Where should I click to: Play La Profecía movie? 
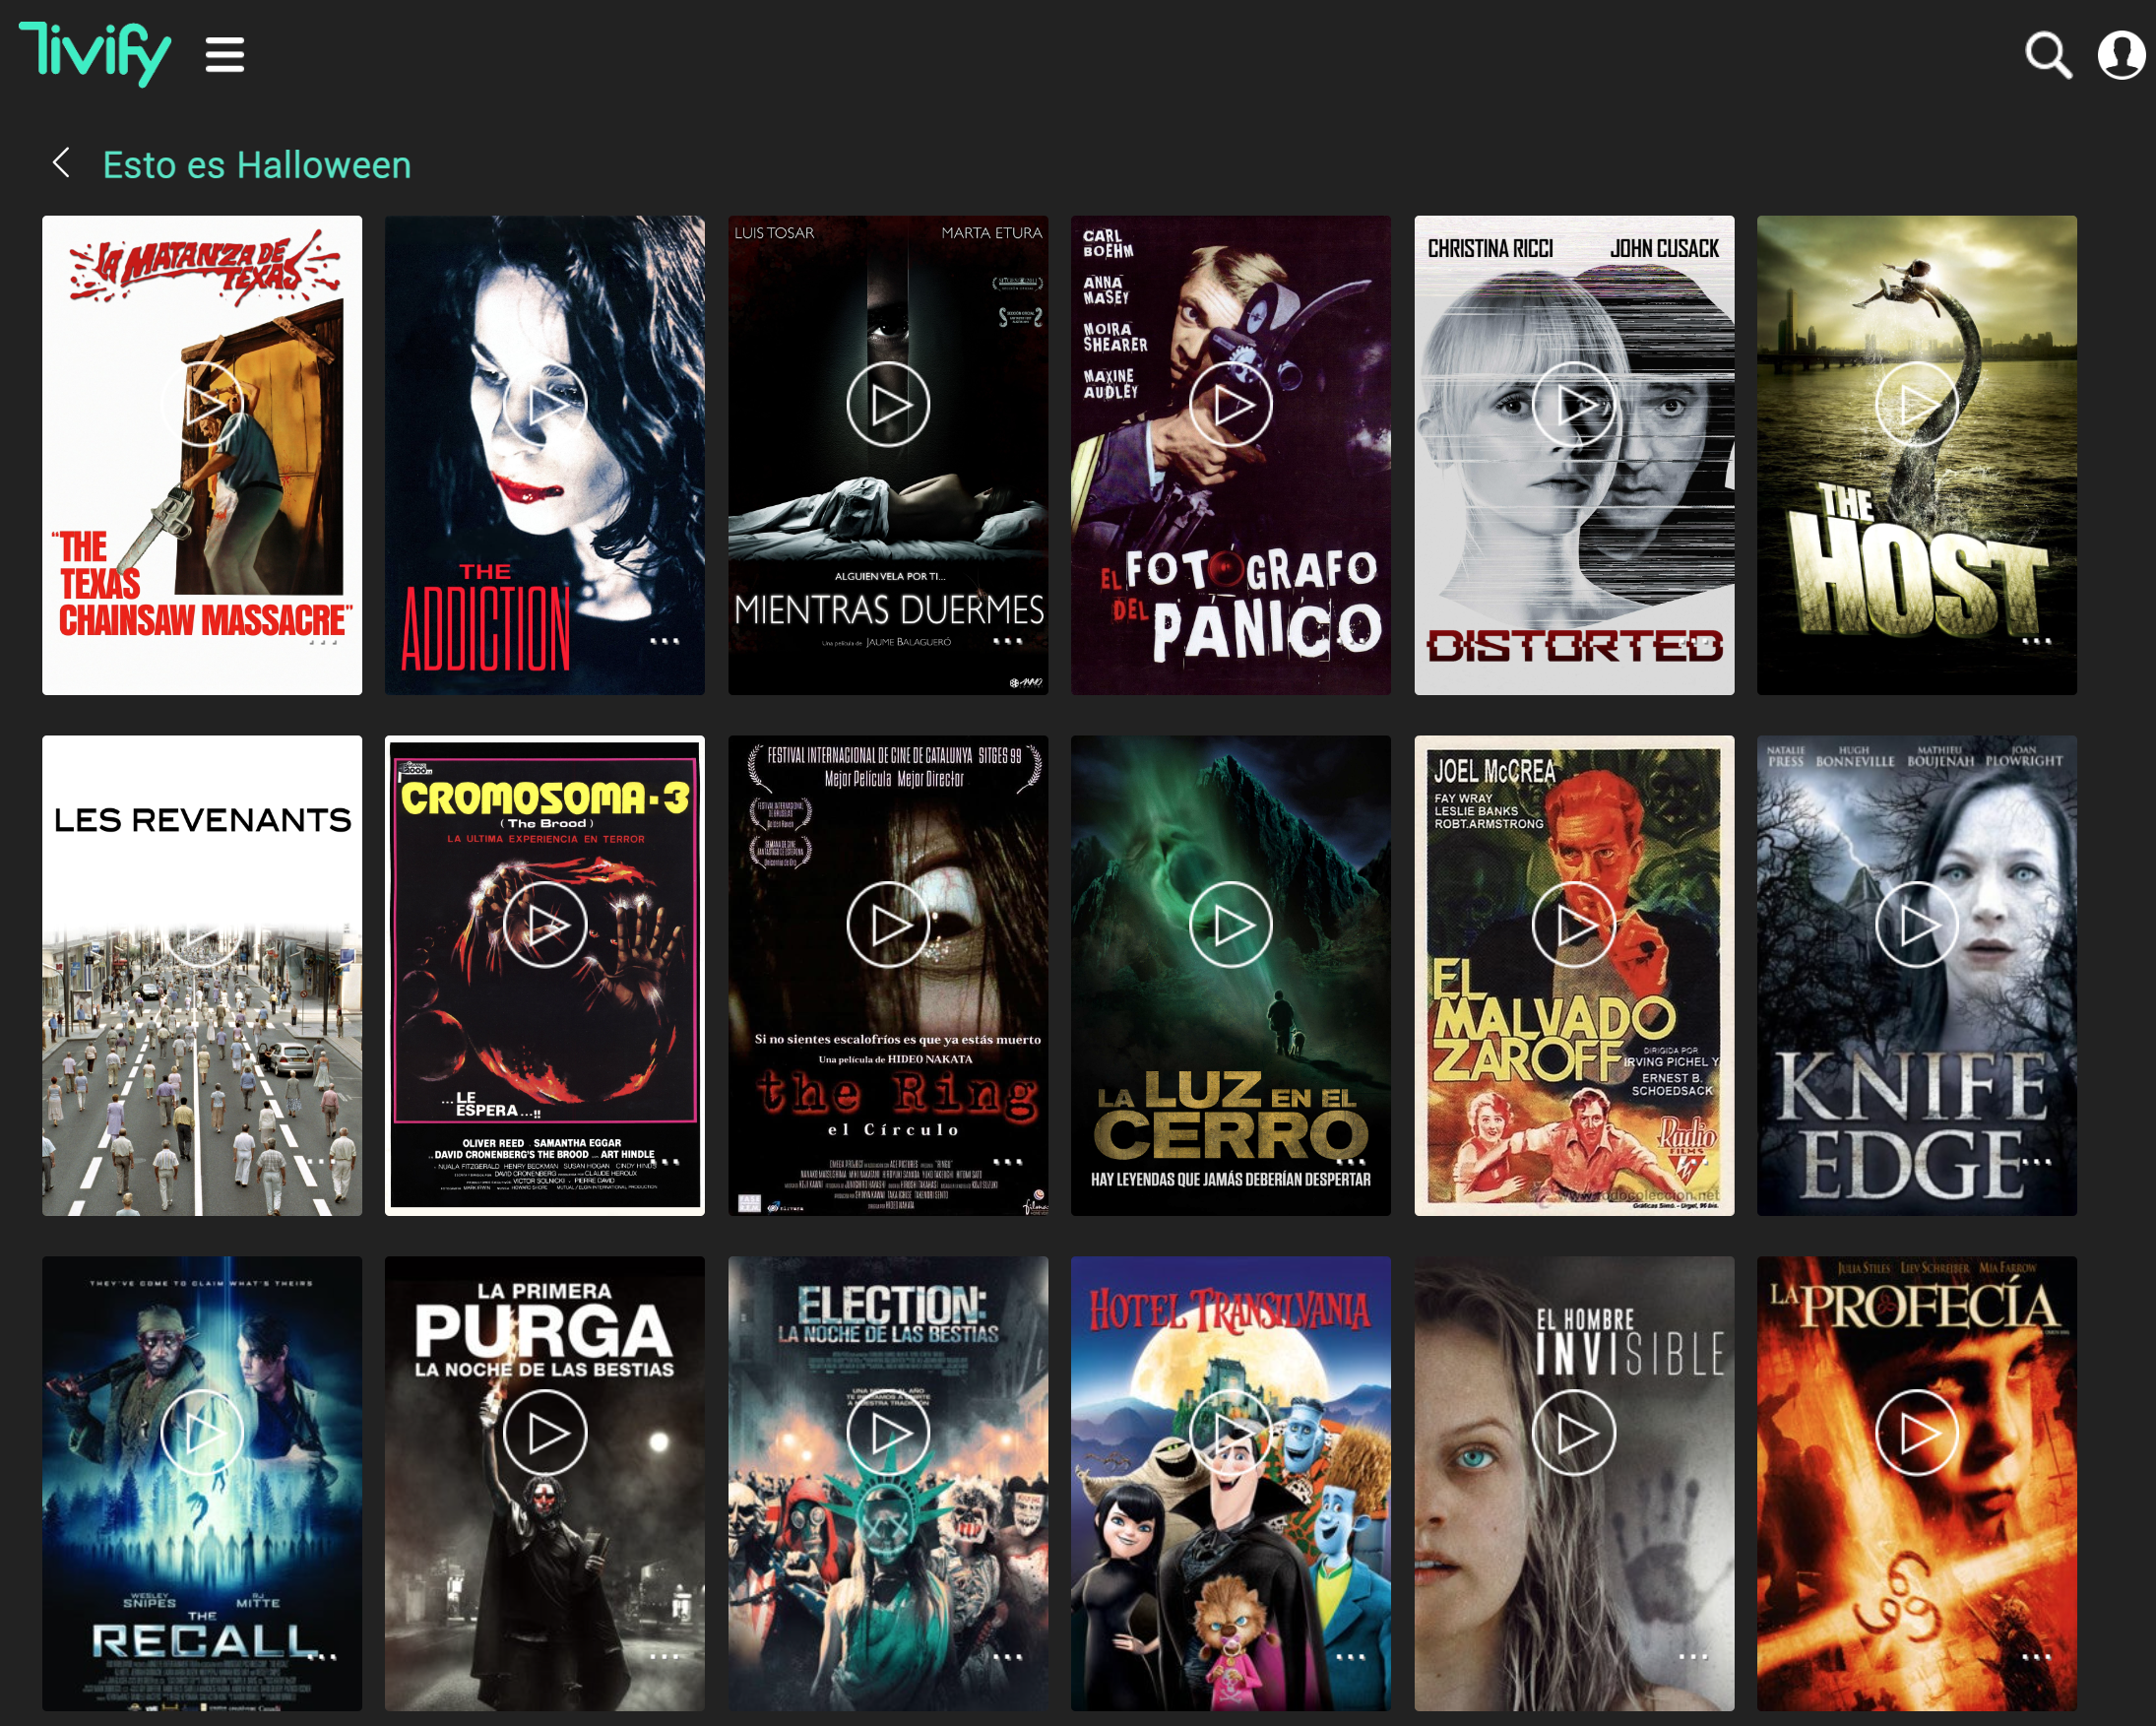[x=1917, y=1433]
